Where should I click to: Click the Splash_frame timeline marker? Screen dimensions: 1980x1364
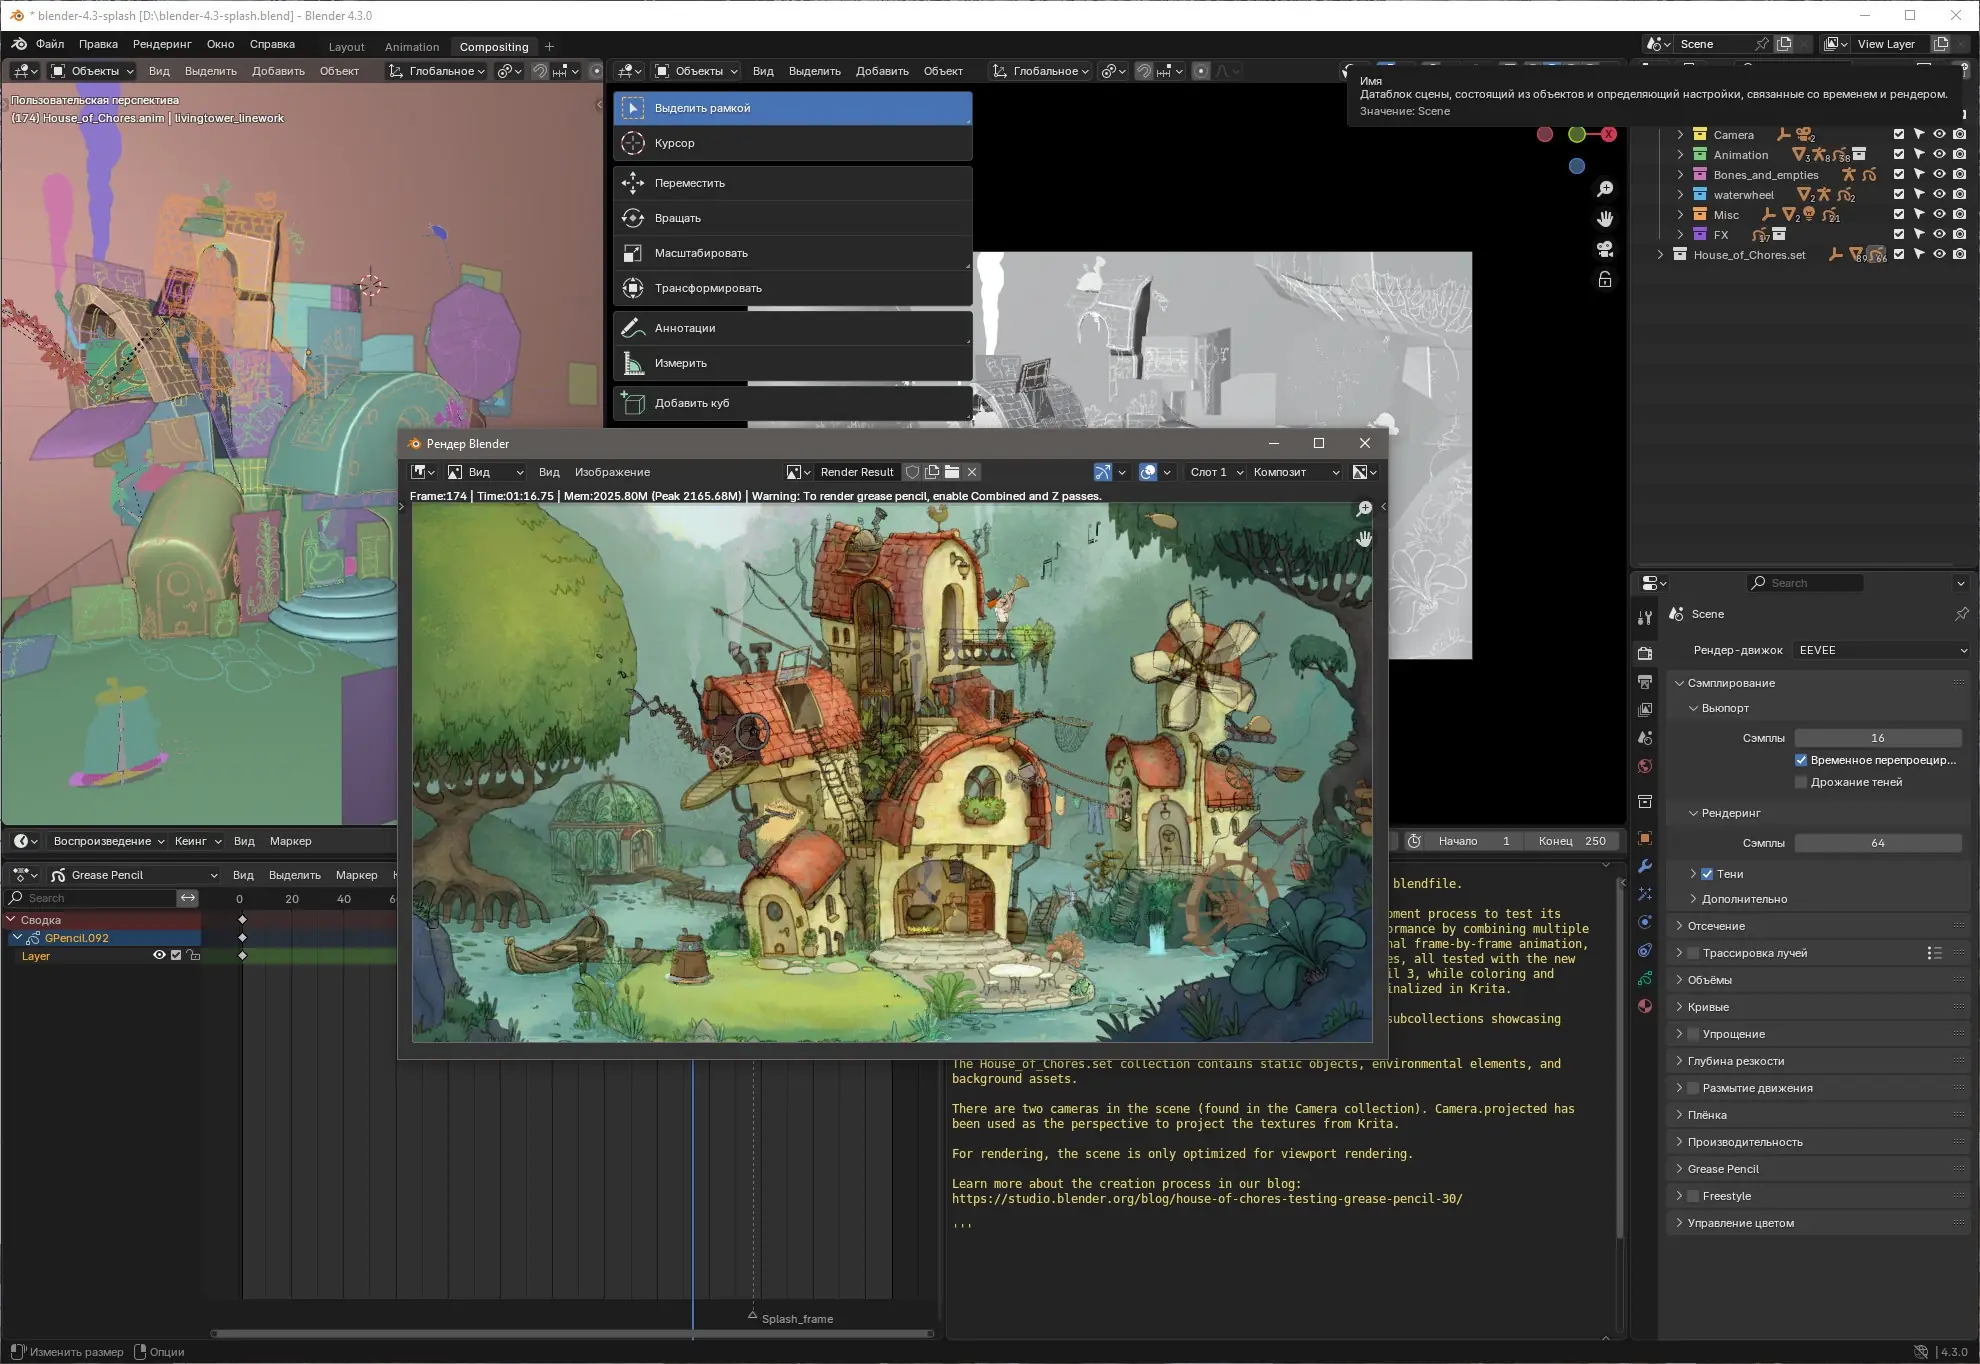coord(753,1316)
